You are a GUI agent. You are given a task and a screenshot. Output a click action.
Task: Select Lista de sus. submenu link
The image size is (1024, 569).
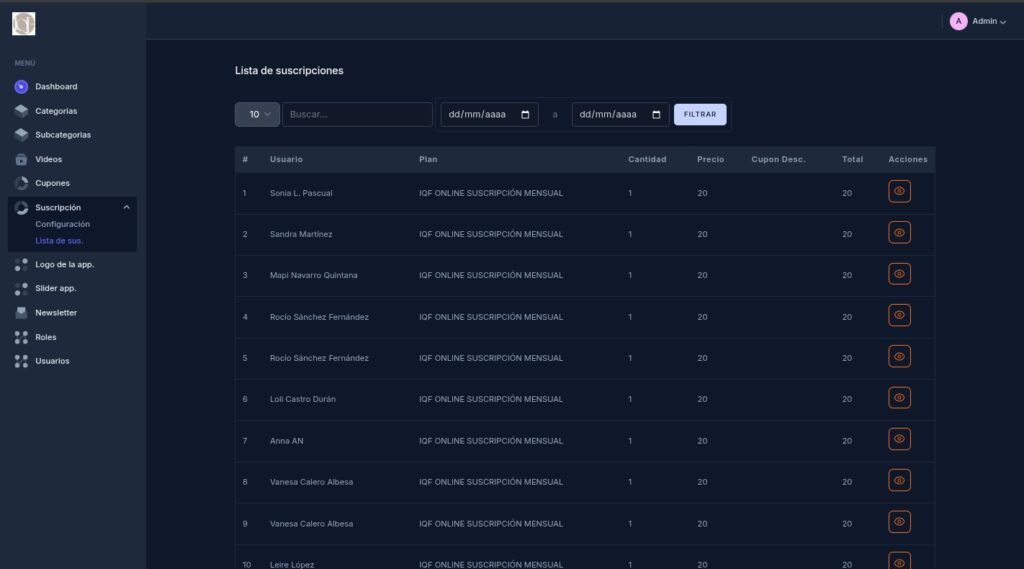pyautogui.click(x=59, y=241)
